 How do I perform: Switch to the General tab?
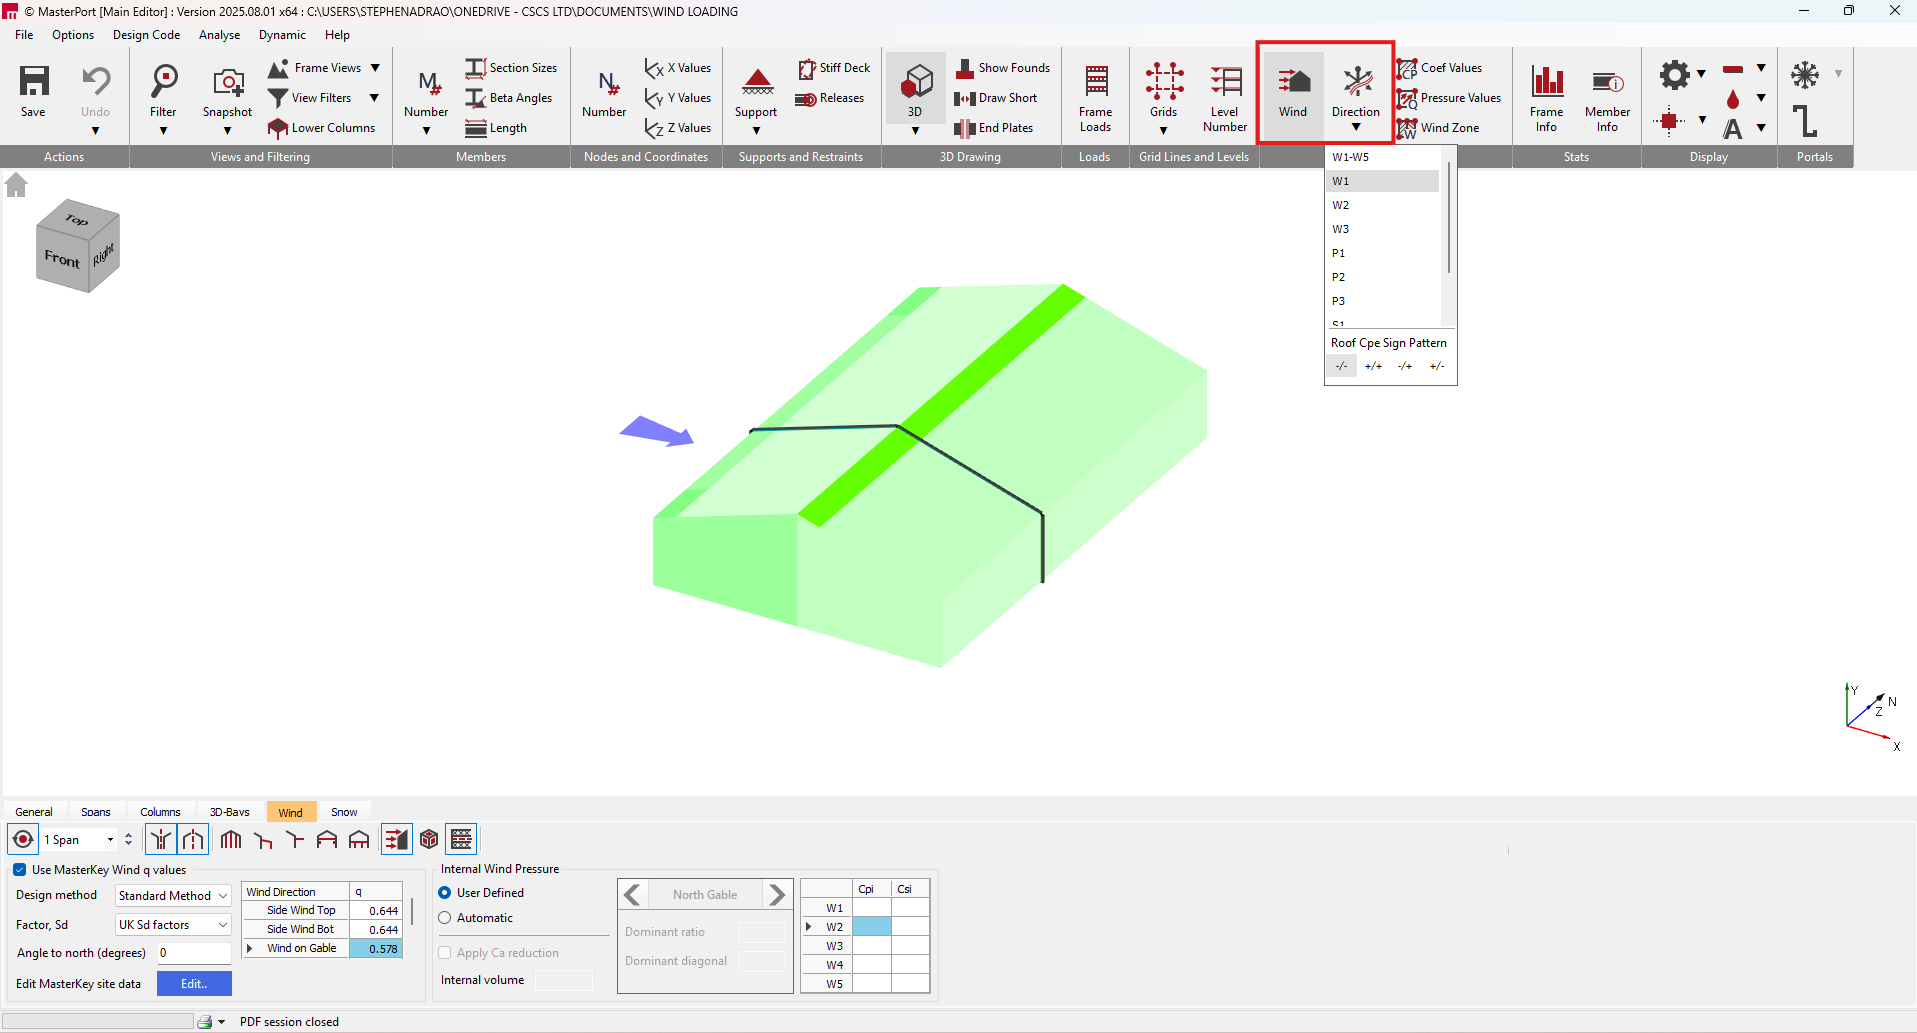(x=34, y=812)
